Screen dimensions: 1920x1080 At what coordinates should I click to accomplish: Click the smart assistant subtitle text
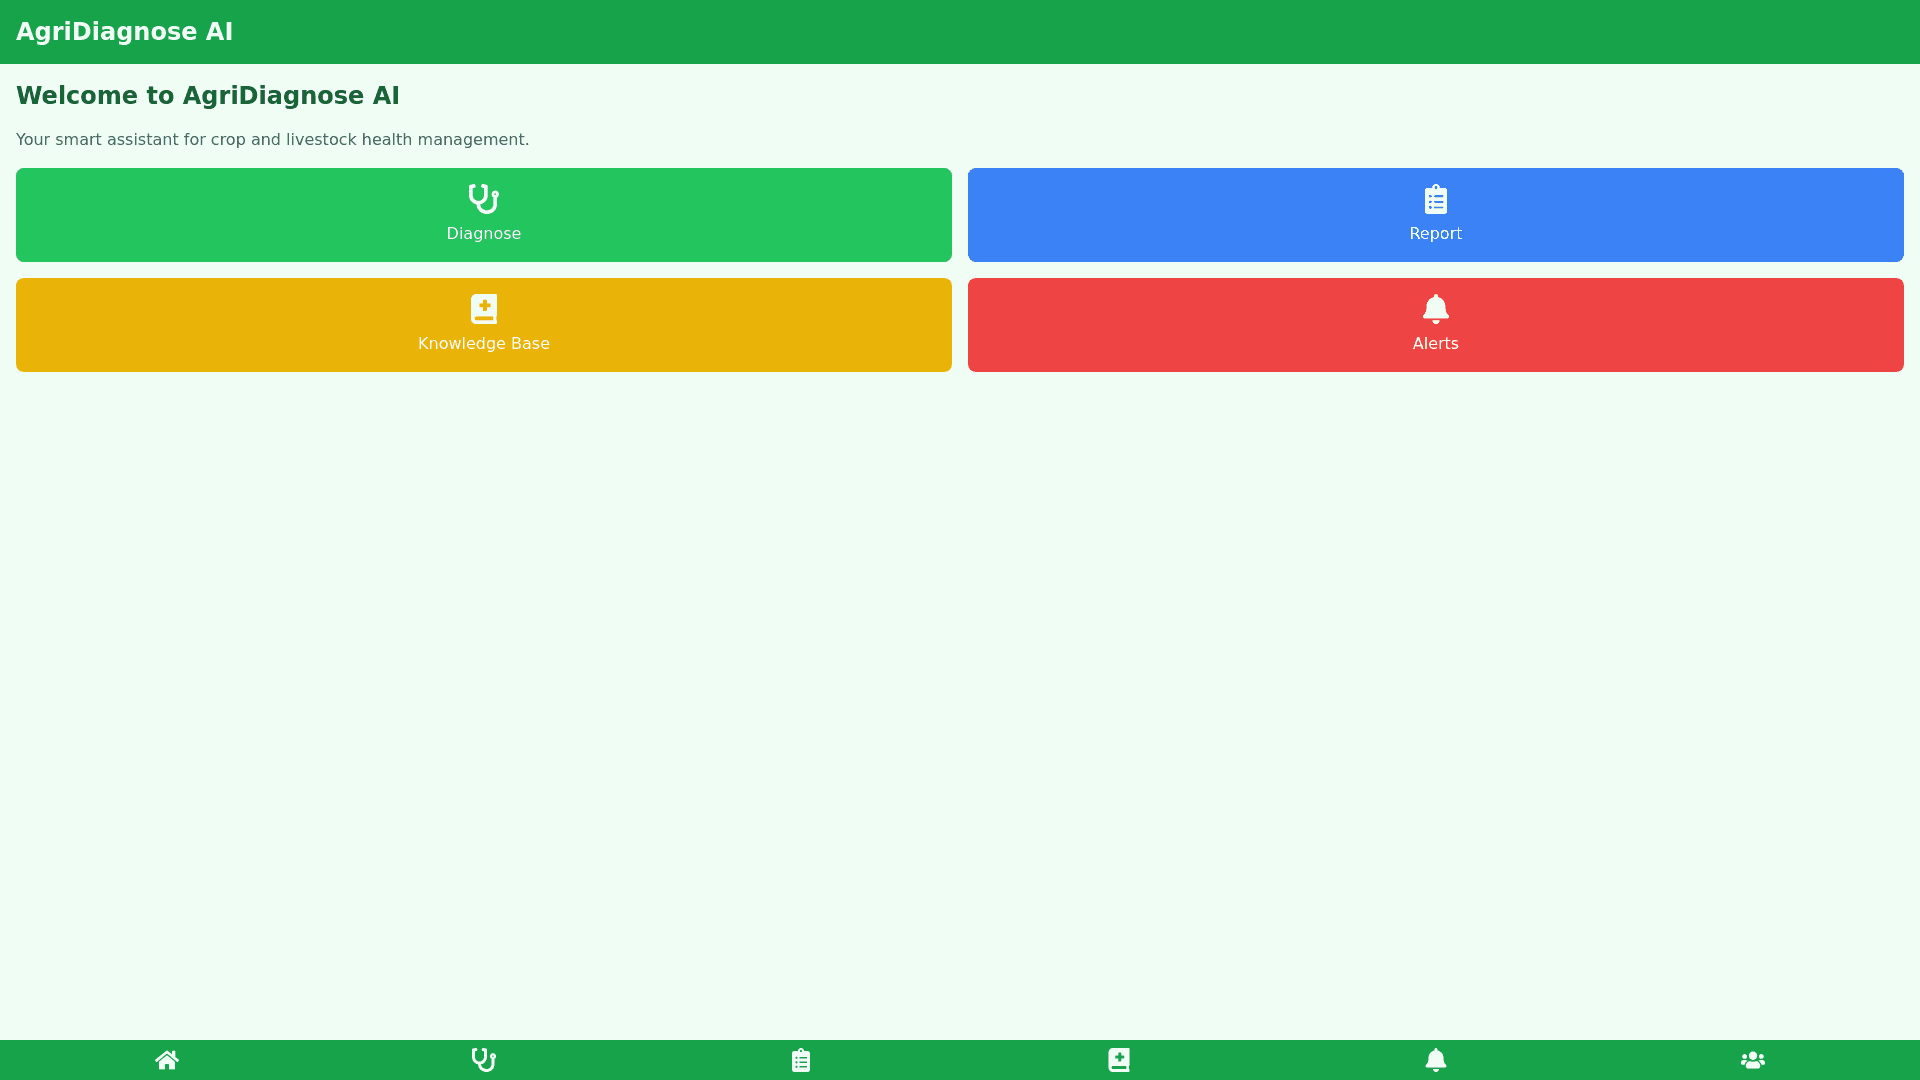pyautogui.click(x=272, y=140)
